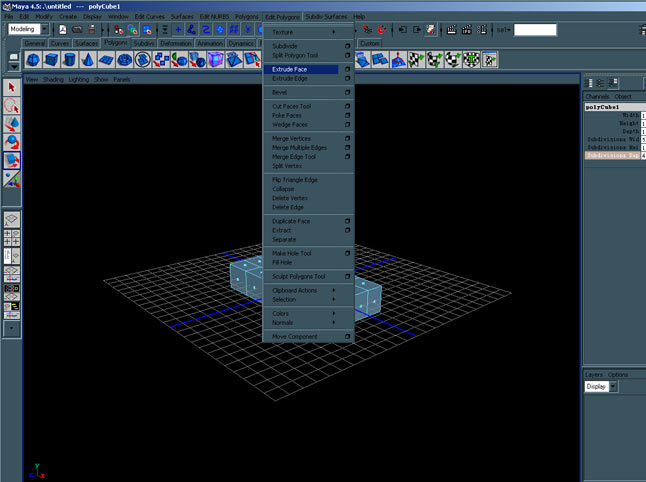Open the Bevel option box
The height and width of the screenshot is (482, 646).
tap(347, 92)
